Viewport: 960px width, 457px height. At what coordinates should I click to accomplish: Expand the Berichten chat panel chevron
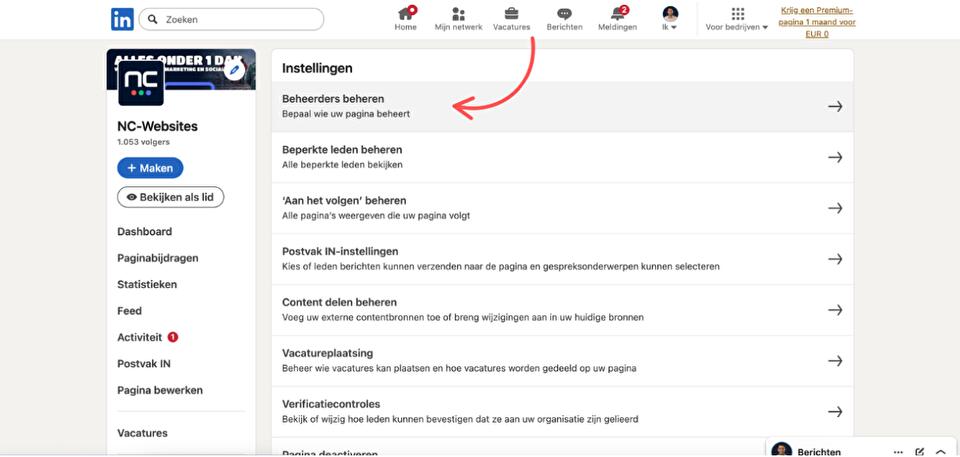(941, 452)
